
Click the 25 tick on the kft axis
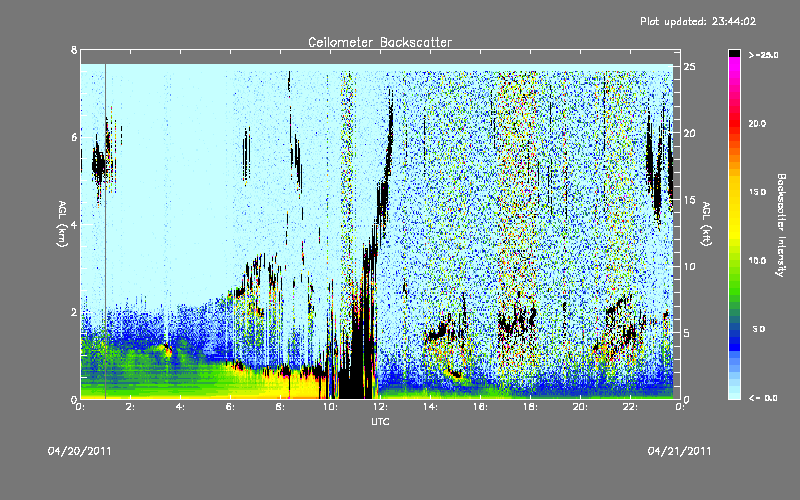690,67
